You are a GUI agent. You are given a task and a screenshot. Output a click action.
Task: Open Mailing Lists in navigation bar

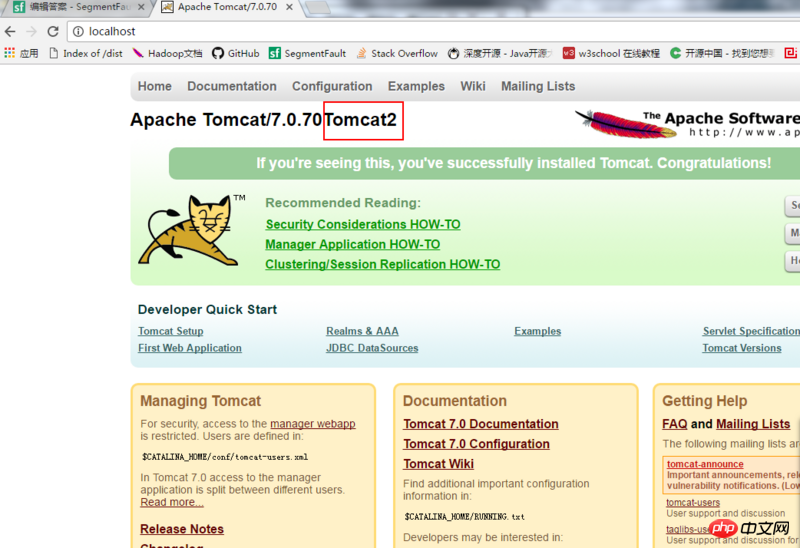(x=538, y=86)
